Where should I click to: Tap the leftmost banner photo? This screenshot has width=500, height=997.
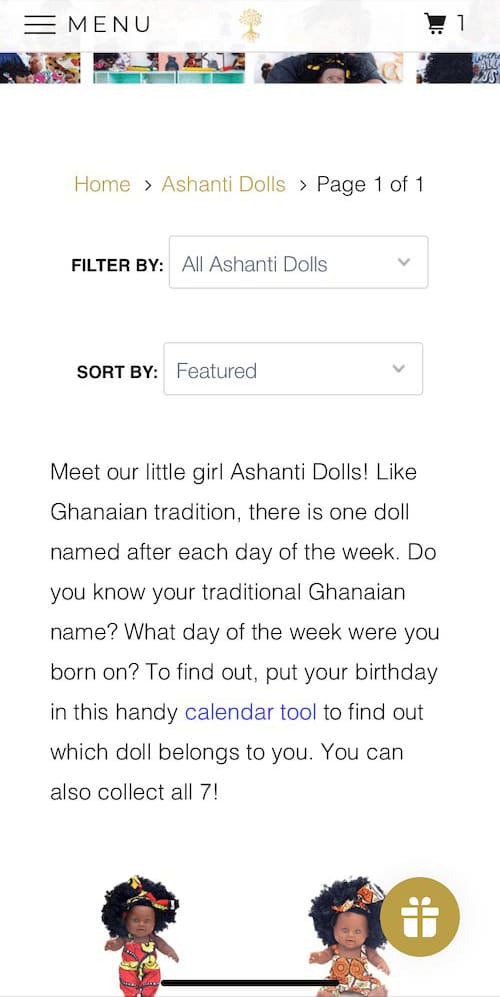click(x=40, y=68)
